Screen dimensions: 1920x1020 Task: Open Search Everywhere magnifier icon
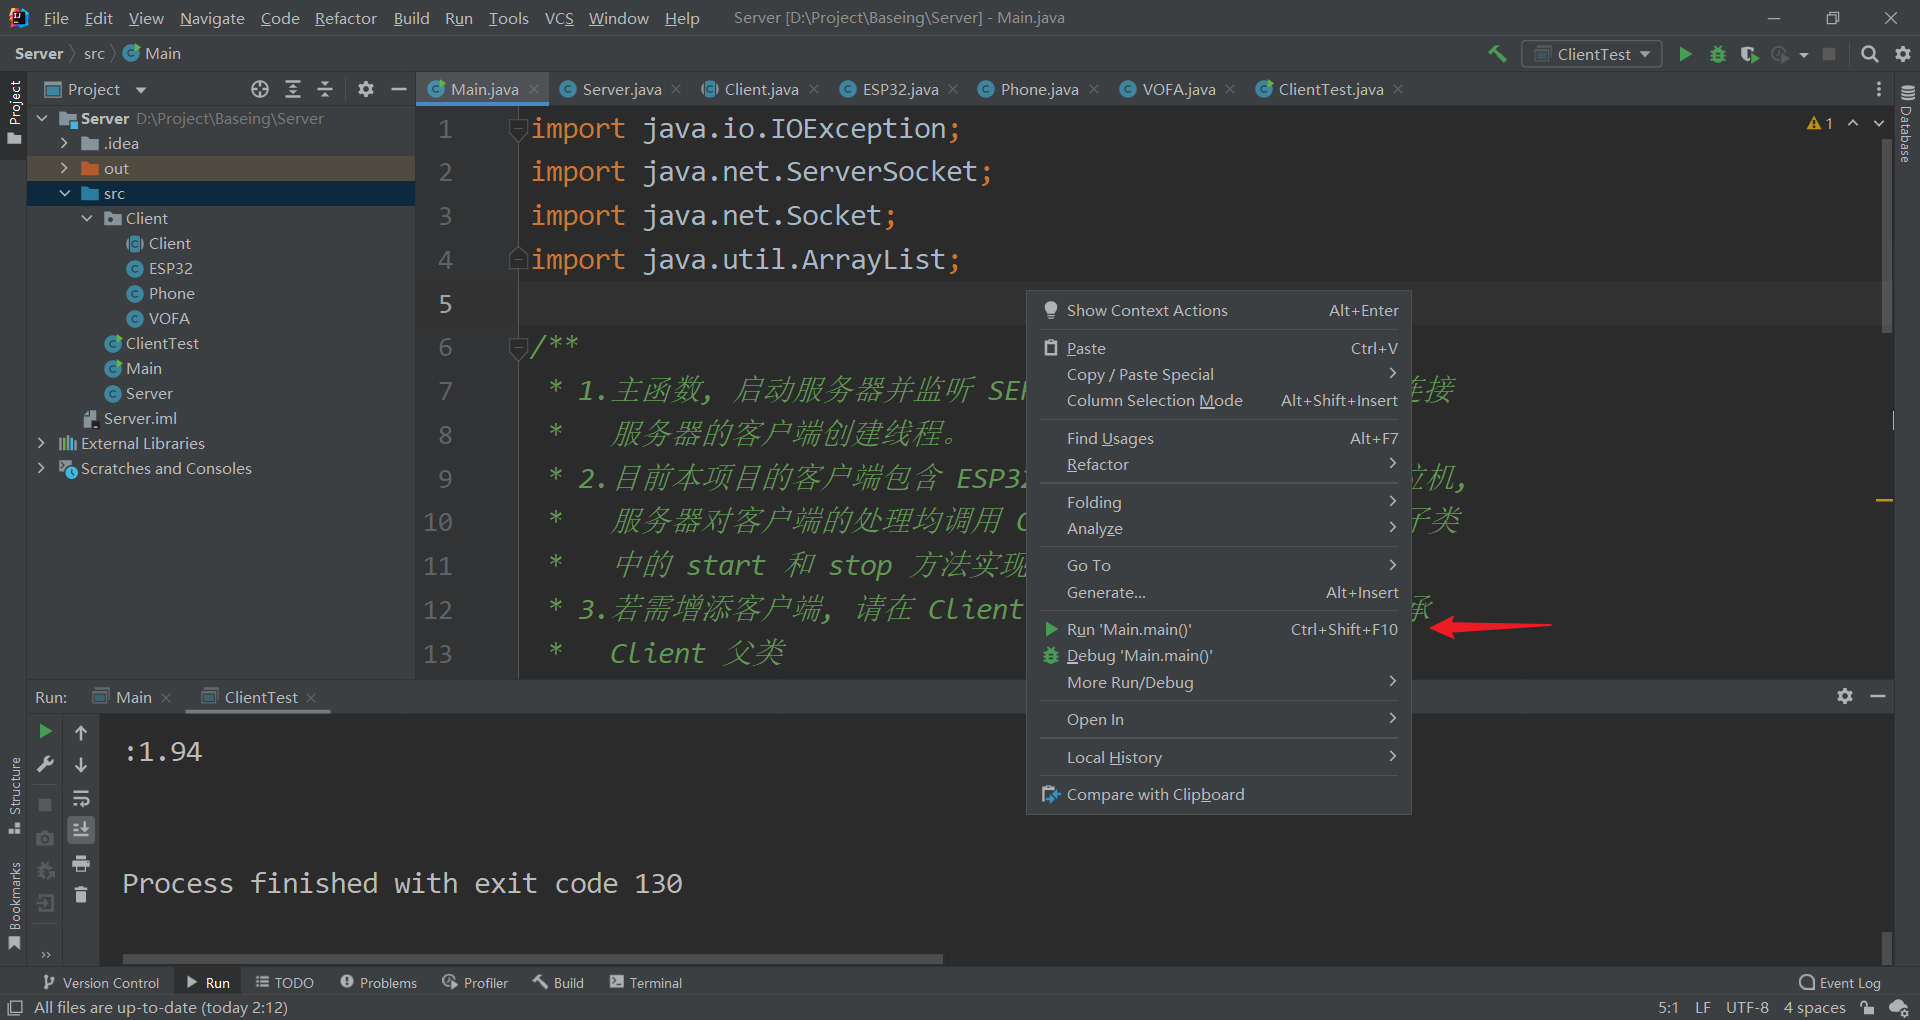pyautogui.click(x=1869, y=54)
